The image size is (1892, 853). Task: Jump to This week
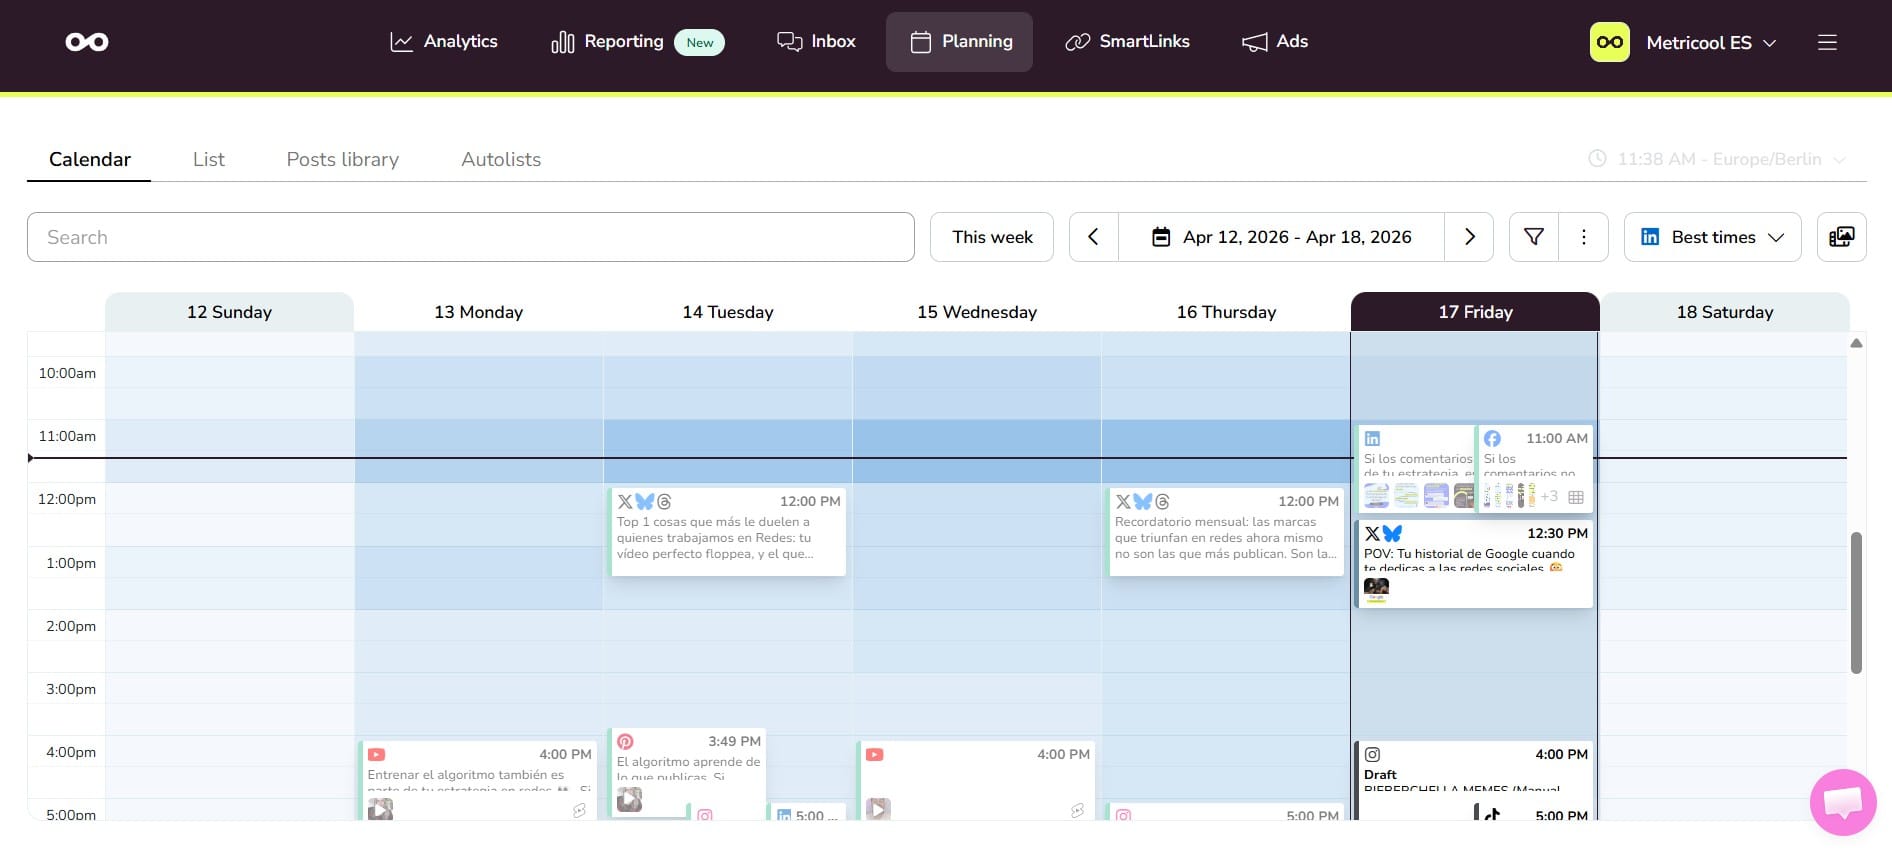click(992, 237)
